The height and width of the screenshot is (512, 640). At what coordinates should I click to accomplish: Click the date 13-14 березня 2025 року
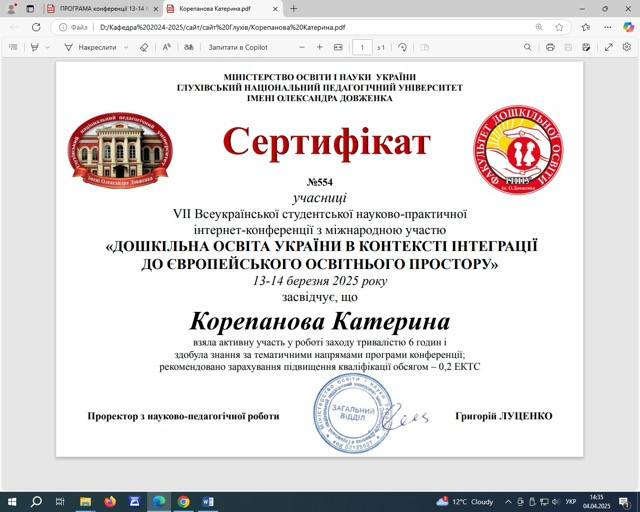(x=320, y=281)
